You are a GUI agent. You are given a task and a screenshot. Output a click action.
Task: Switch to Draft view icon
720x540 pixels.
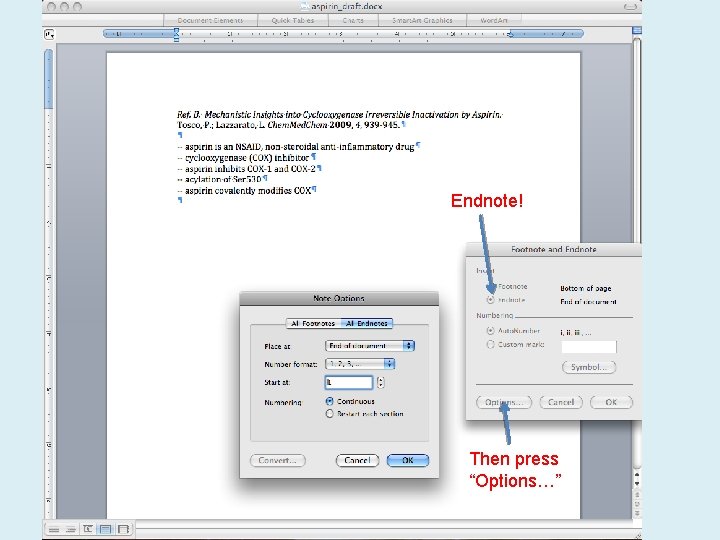(54, 529)
